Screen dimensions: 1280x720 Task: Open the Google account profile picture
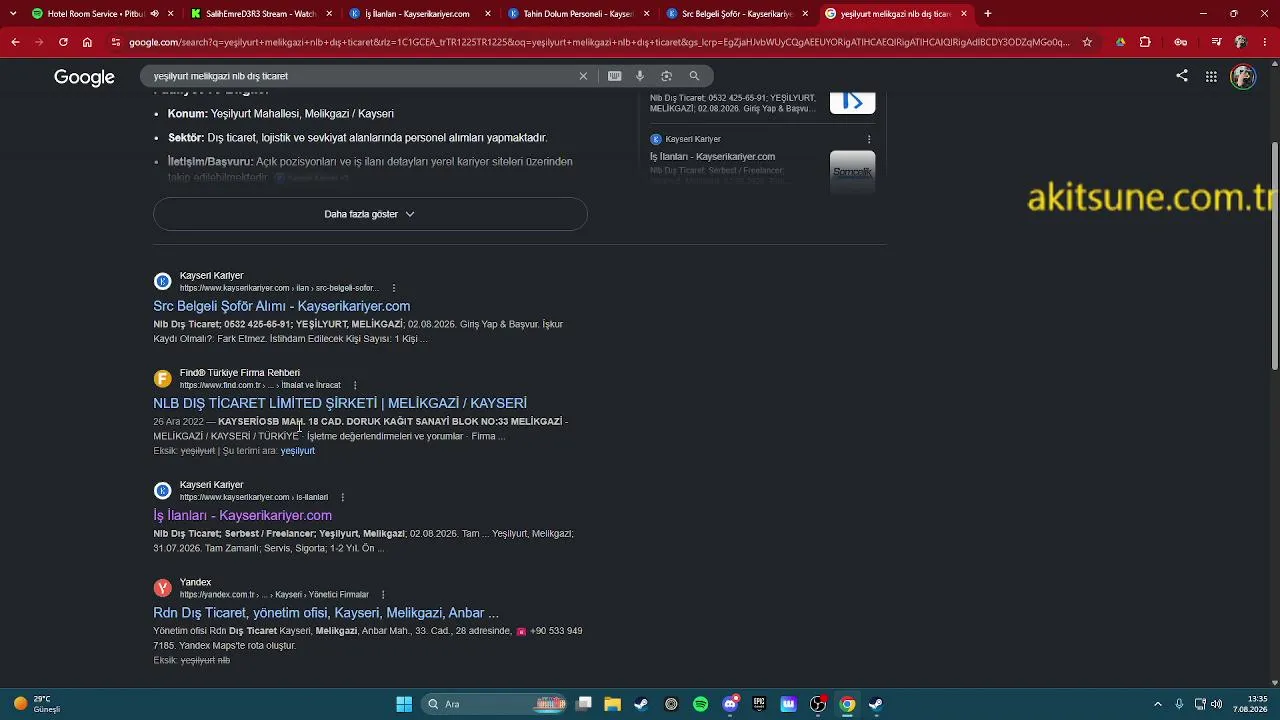point(1243,77)
